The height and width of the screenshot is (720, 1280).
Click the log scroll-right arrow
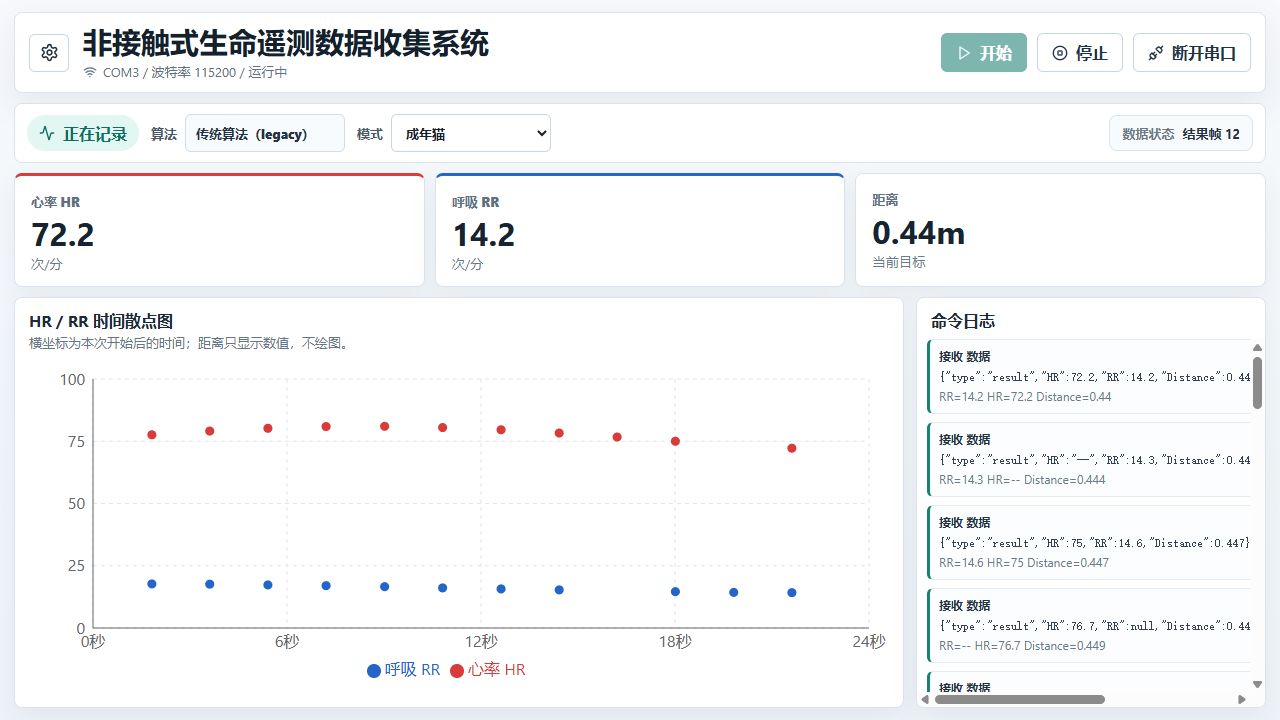pyautogui.click(x=1242, y=699)
